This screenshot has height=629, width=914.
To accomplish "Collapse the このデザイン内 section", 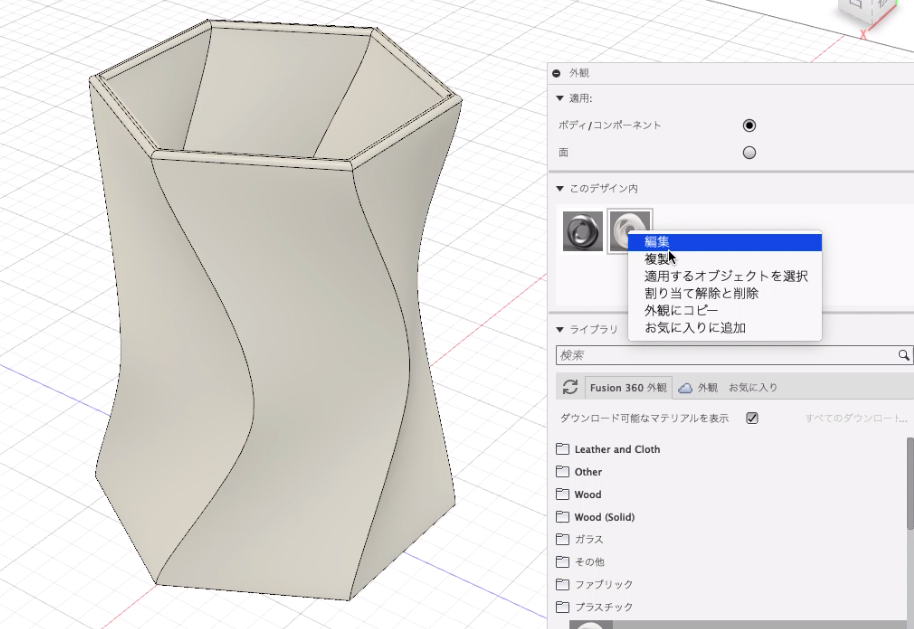I will (560, 188).
